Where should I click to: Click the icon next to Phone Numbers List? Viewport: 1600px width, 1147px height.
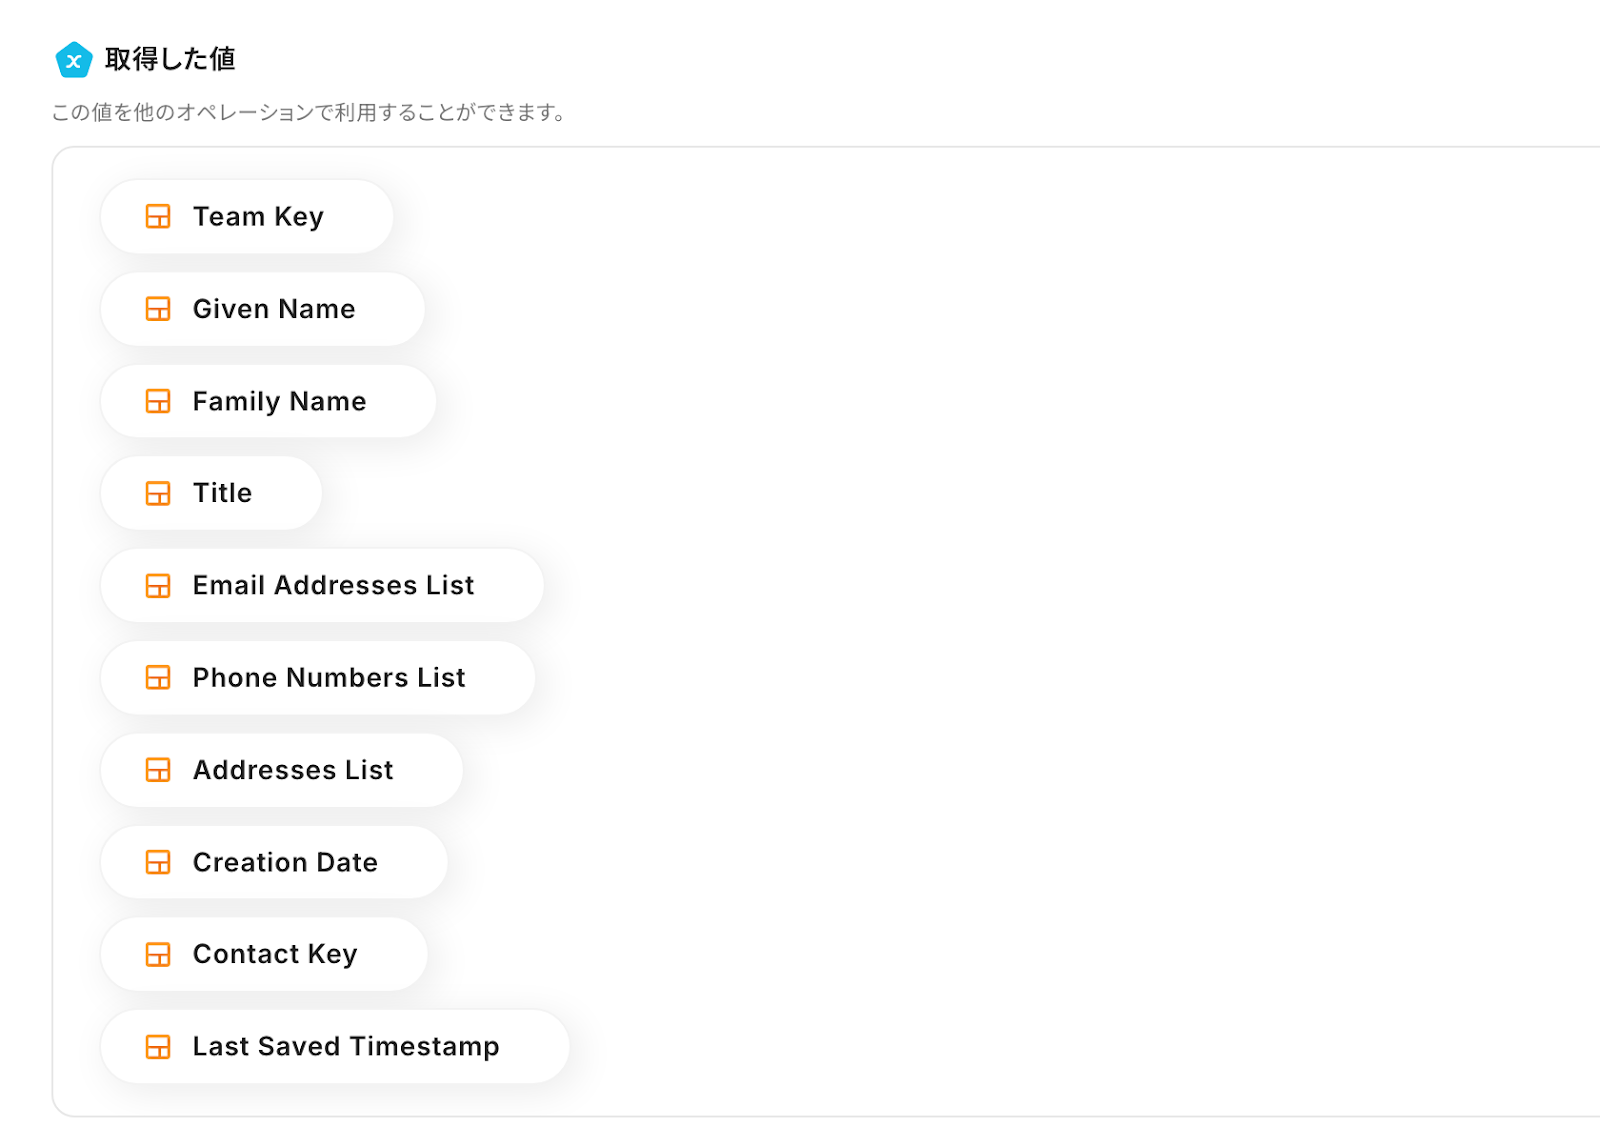pyautogui.click(x=158, y=678)
